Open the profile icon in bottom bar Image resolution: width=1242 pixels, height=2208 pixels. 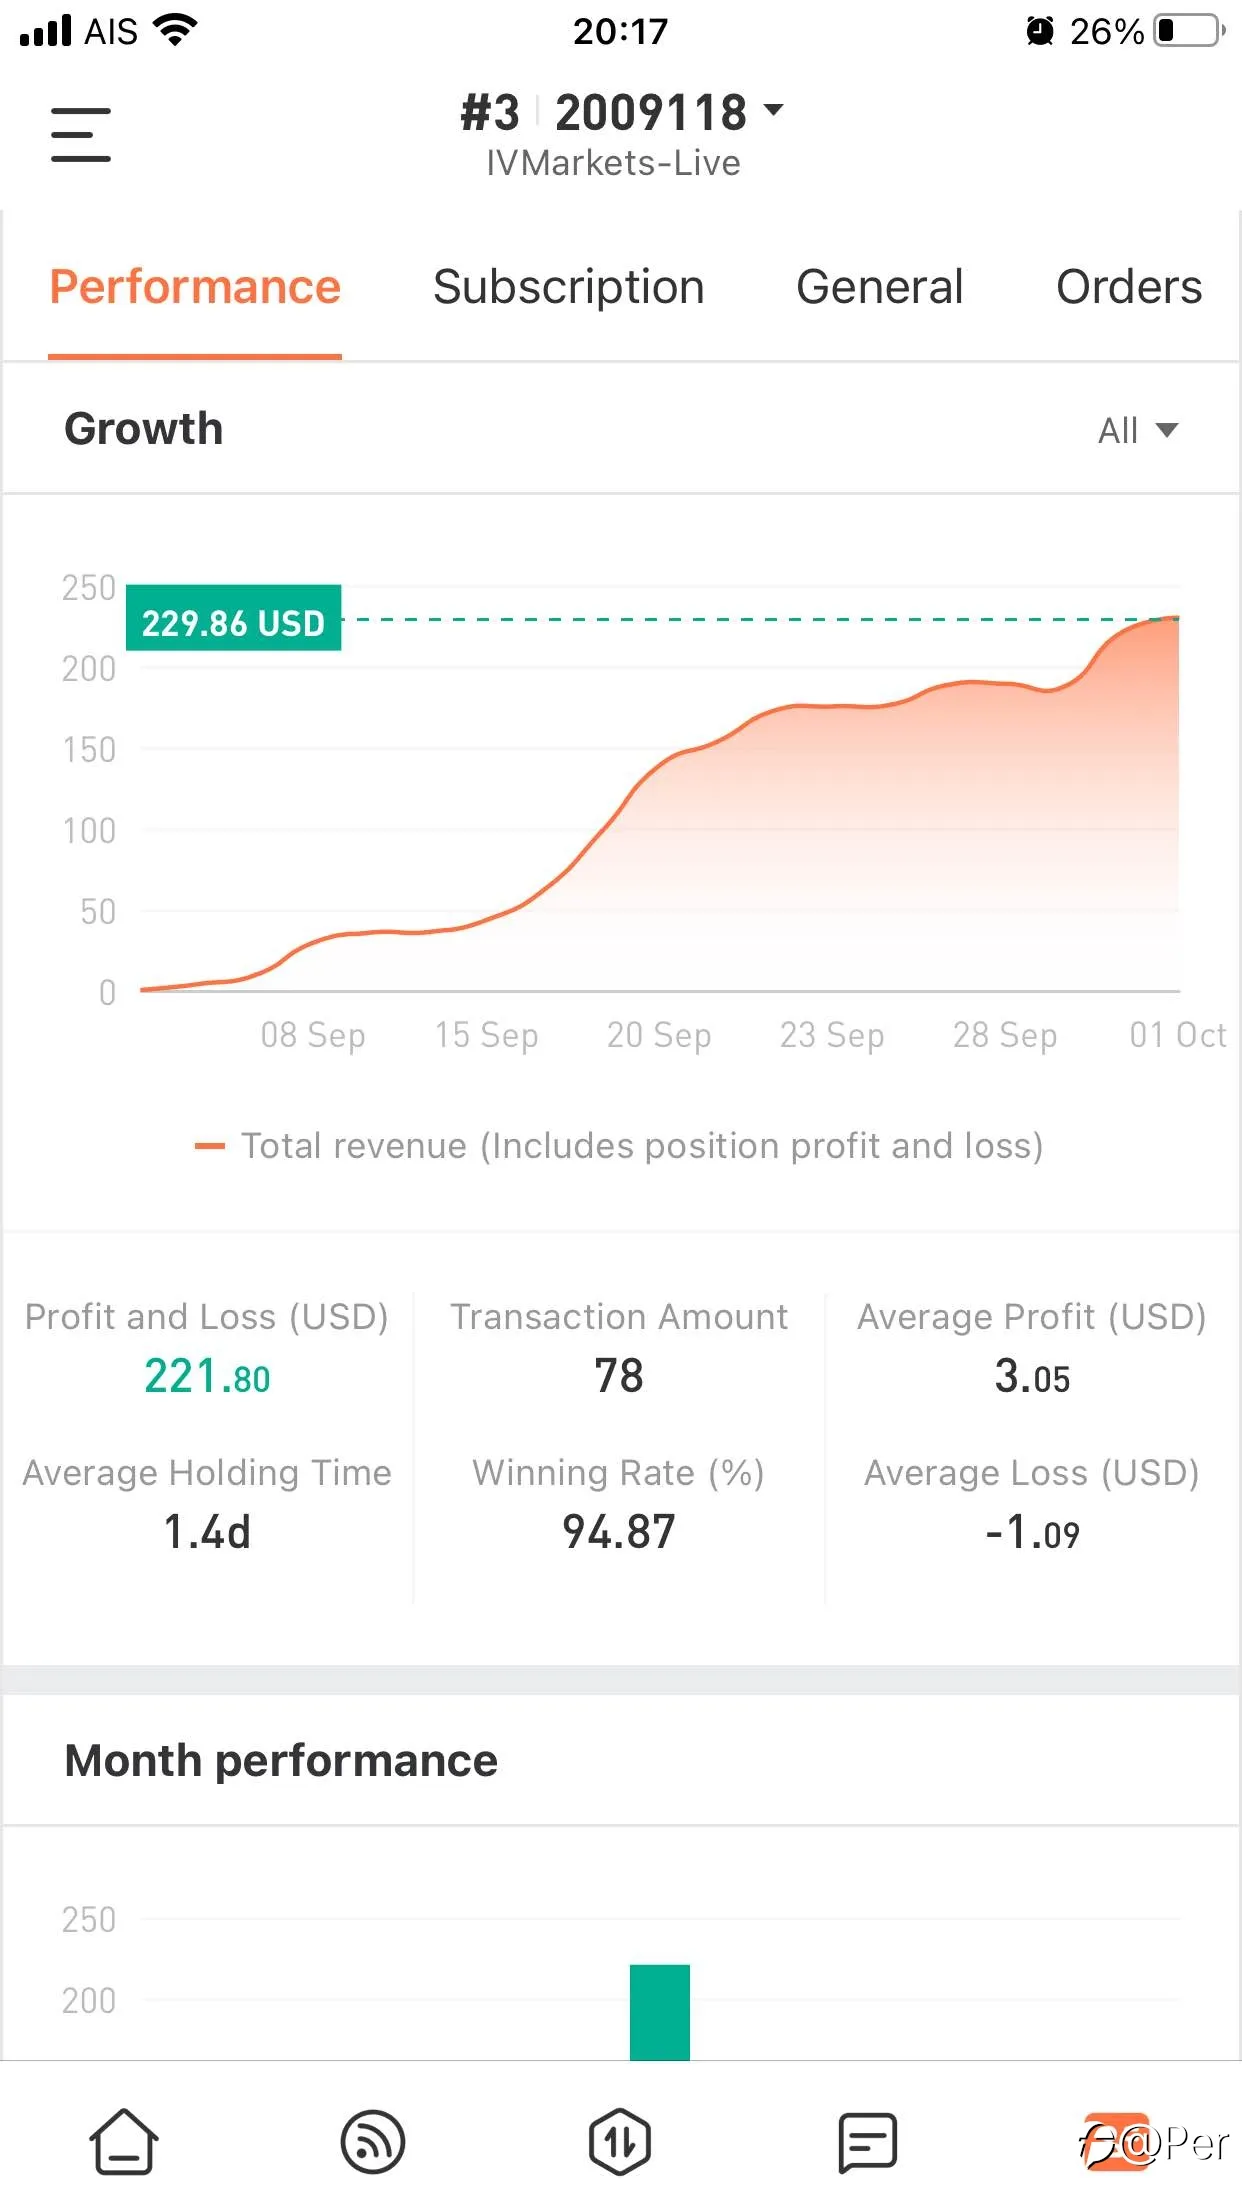(x=1117, y=2142)
